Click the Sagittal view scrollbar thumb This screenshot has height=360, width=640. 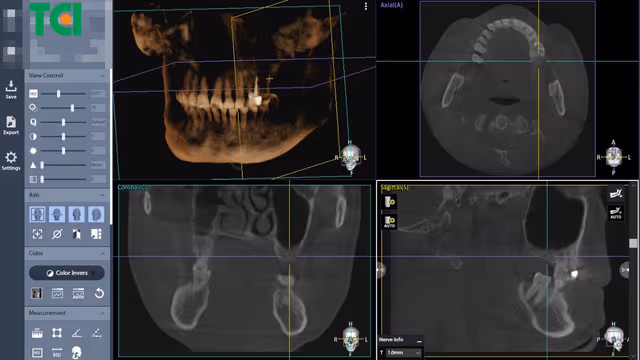[633, 243]
